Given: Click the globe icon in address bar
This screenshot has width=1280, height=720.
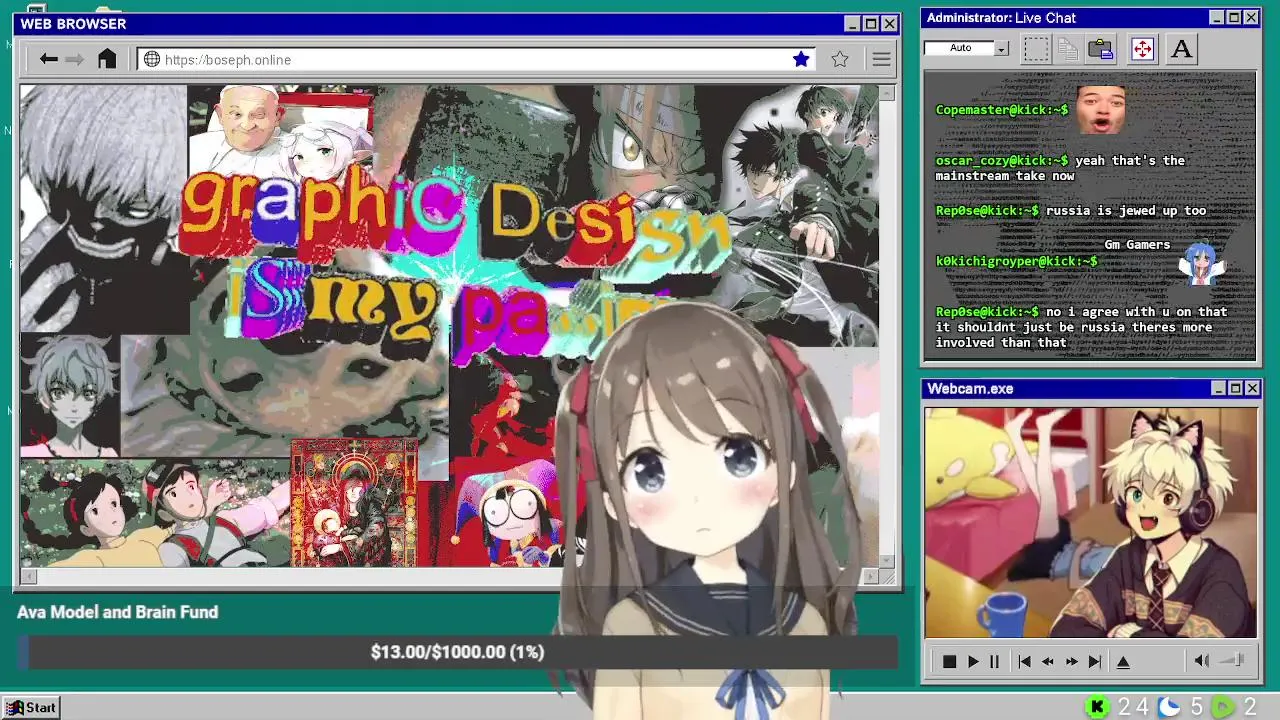Looking at the screenshot, I should click(152, 59).
